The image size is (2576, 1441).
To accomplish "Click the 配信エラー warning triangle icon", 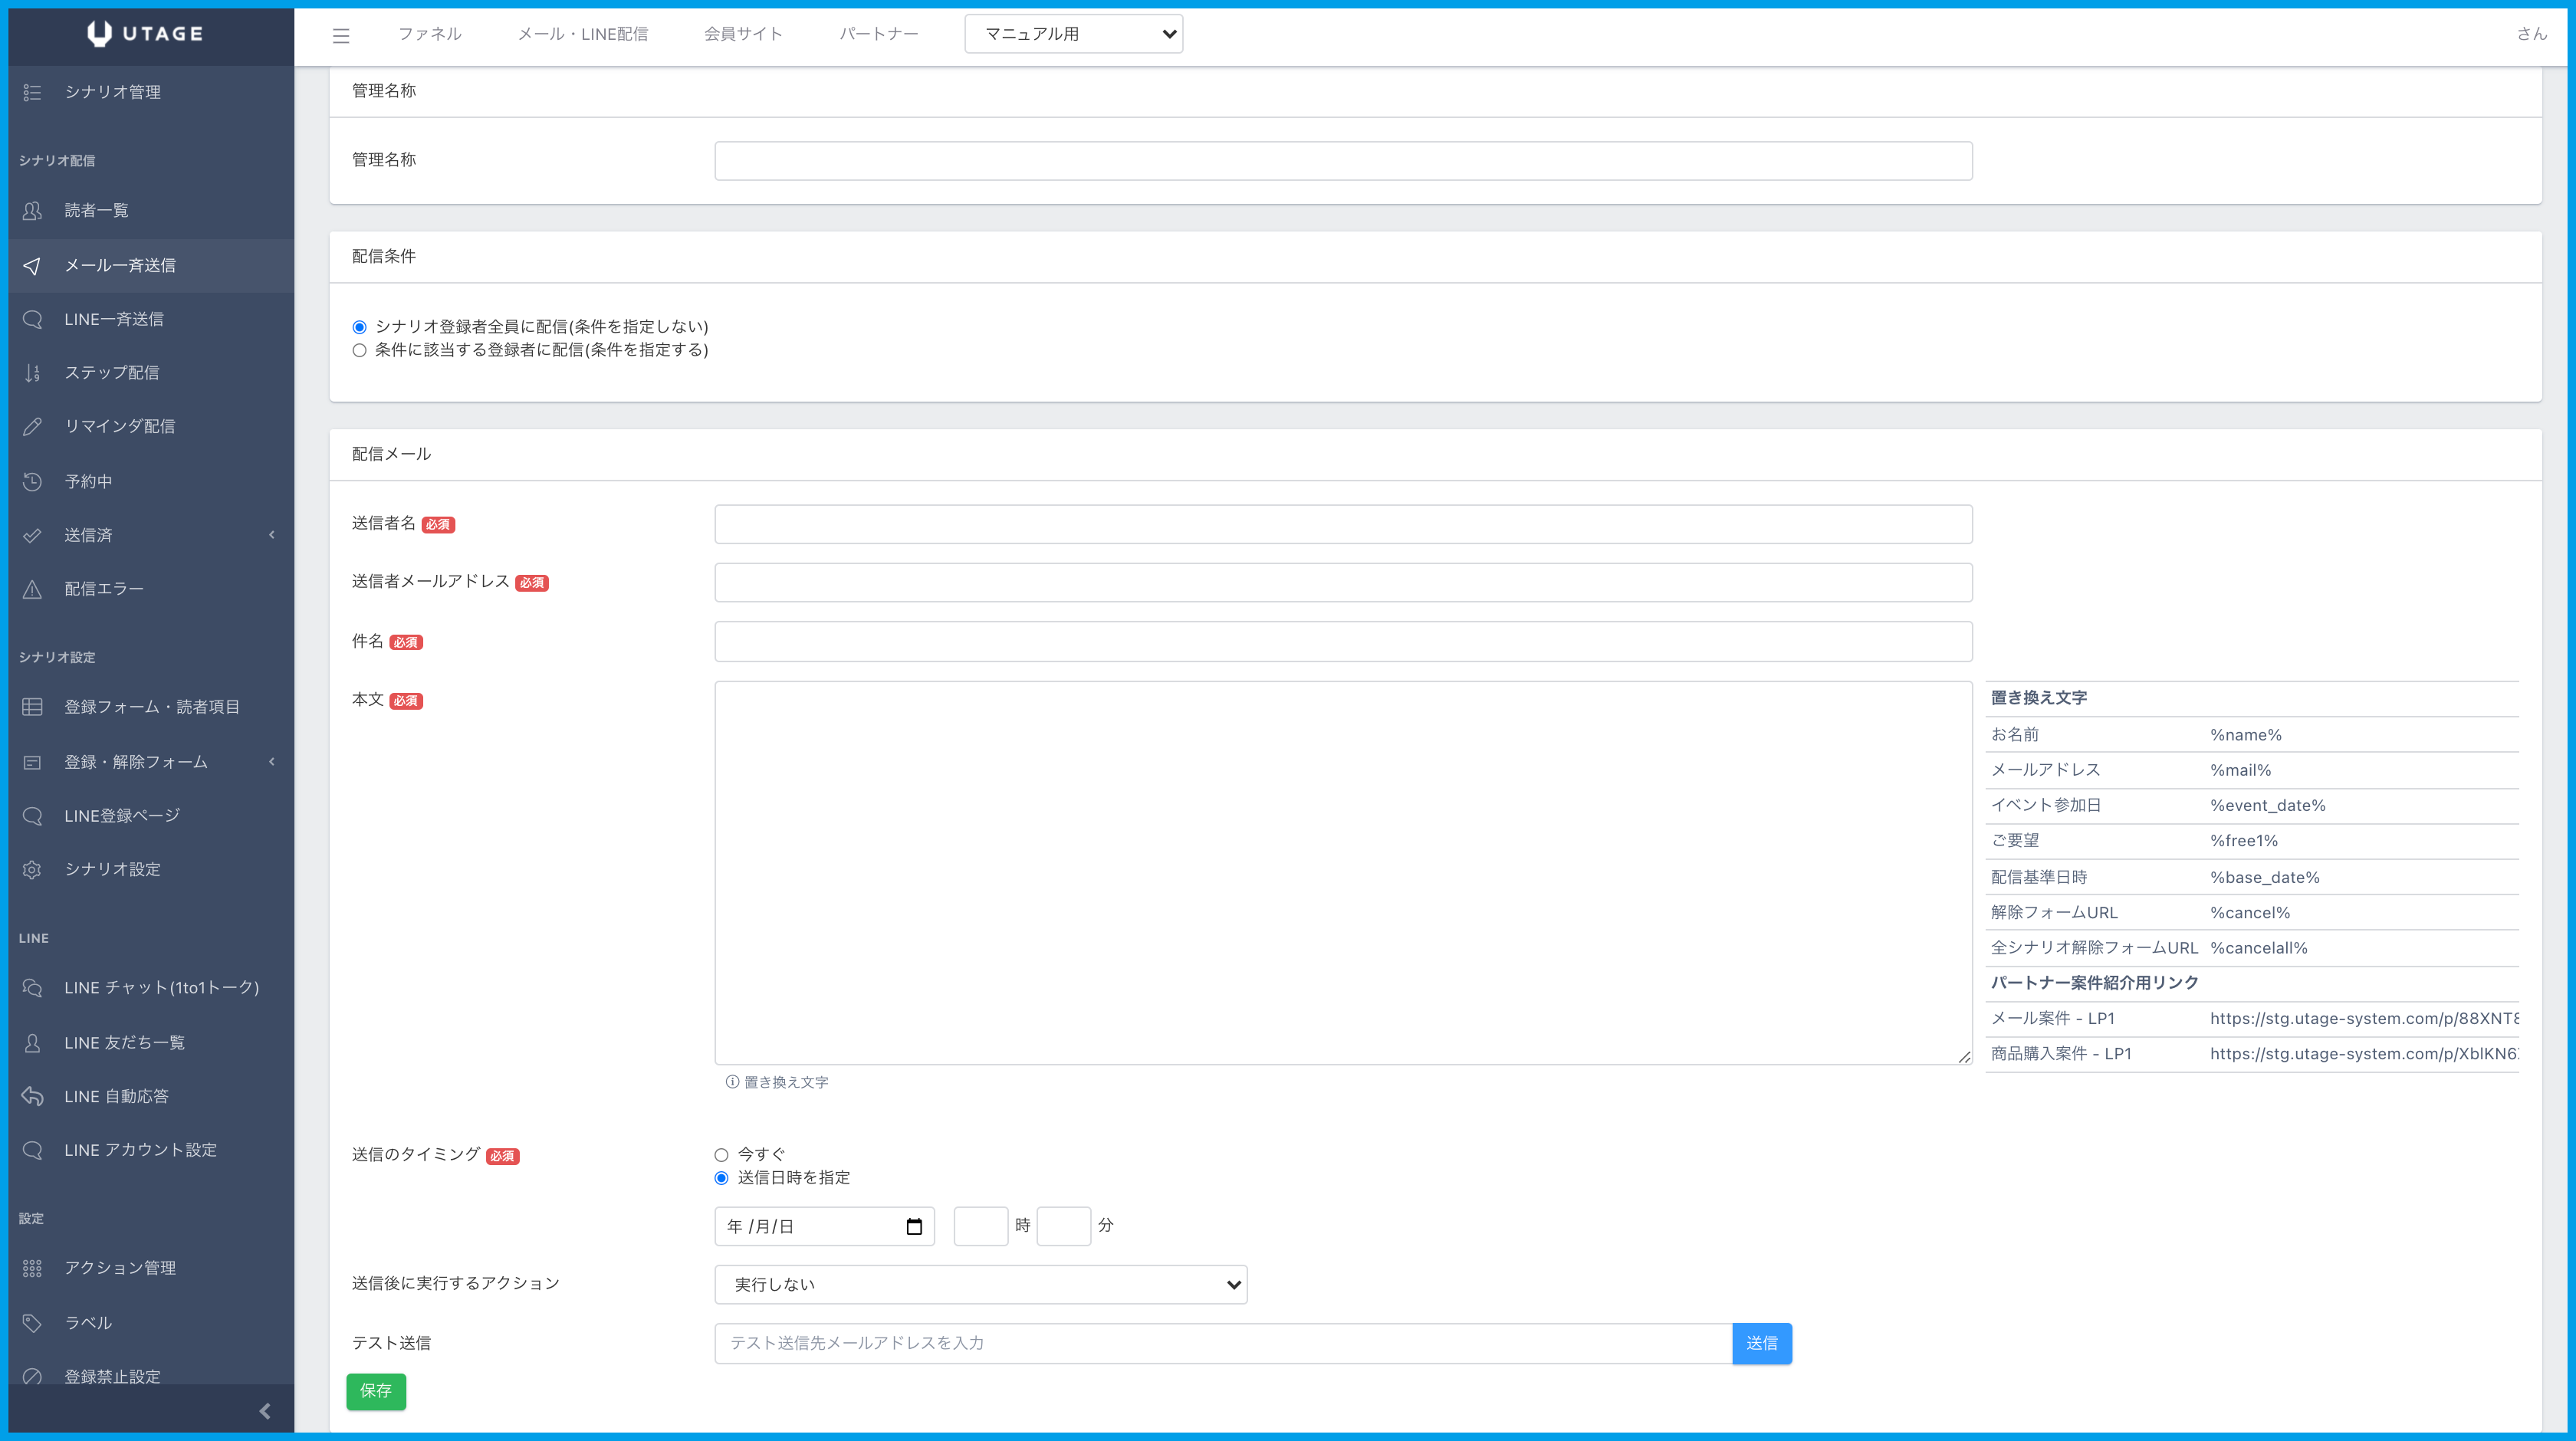I will click(x=32, y=589).
